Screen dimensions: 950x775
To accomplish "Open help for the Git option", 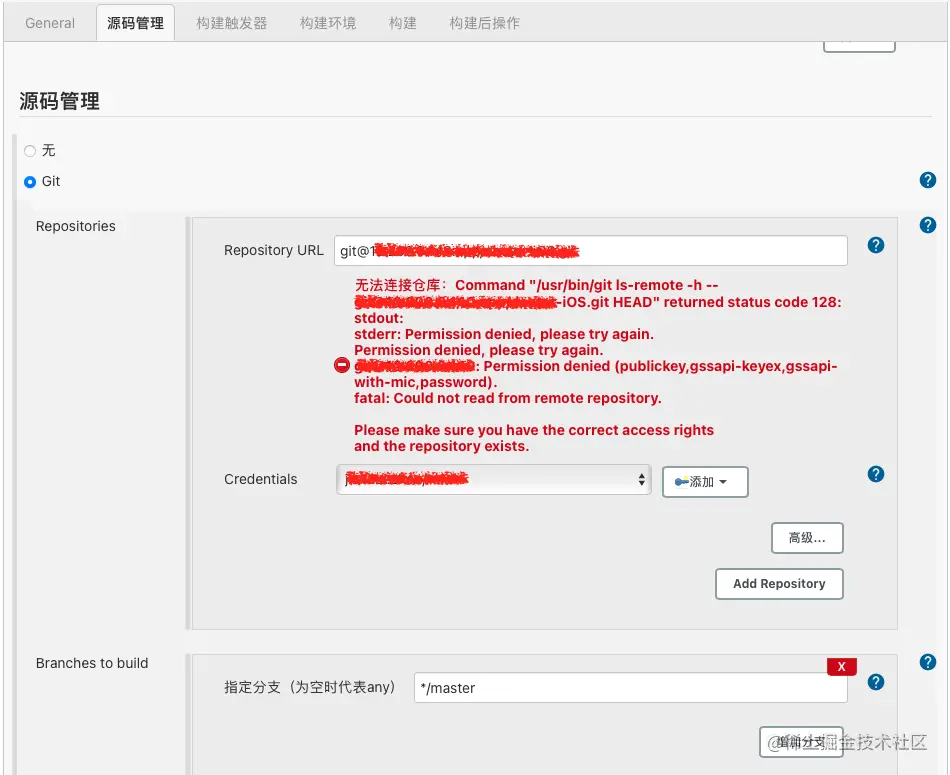I will click(x=928, y=180).
